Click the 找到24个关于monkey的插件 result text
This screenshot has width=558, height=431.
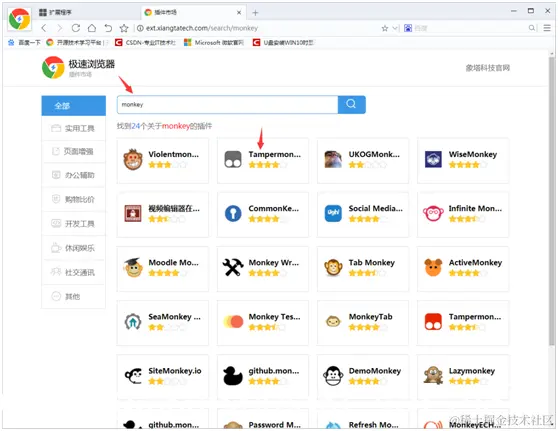point(164,126)
